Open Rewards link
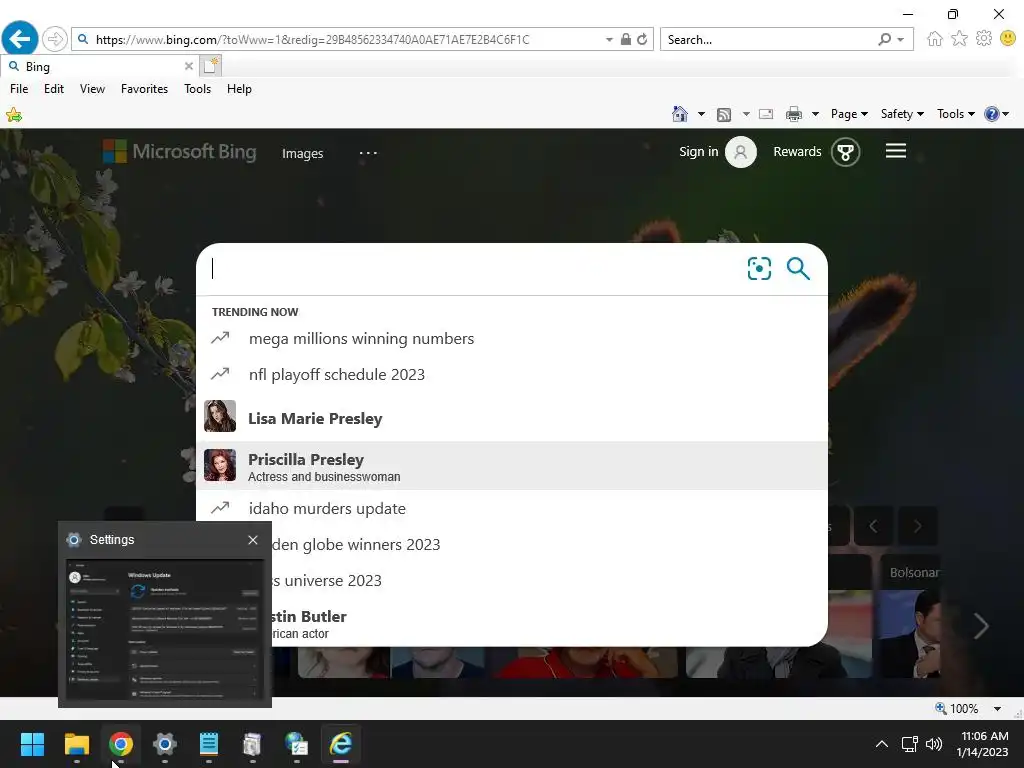The image size is (1024, 768). coord(797,152)
